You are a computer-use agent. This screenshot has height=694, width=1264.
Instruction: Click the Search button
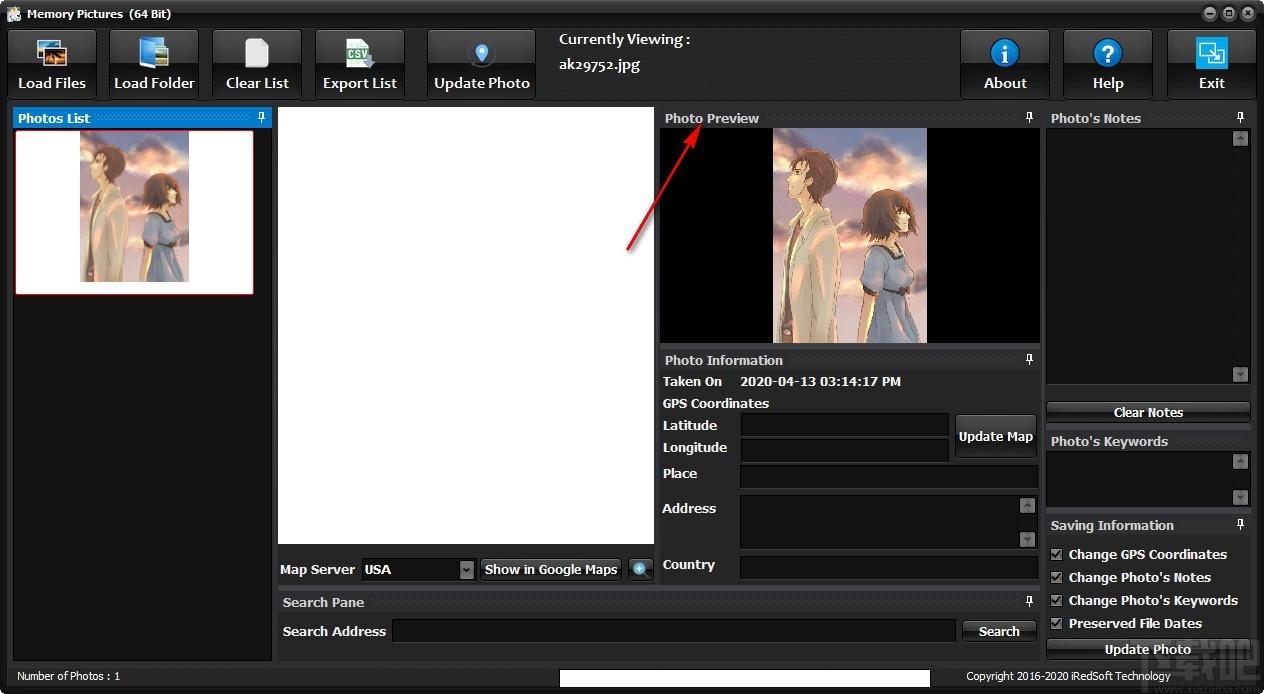pyautogui.click(x=999, y=631)
